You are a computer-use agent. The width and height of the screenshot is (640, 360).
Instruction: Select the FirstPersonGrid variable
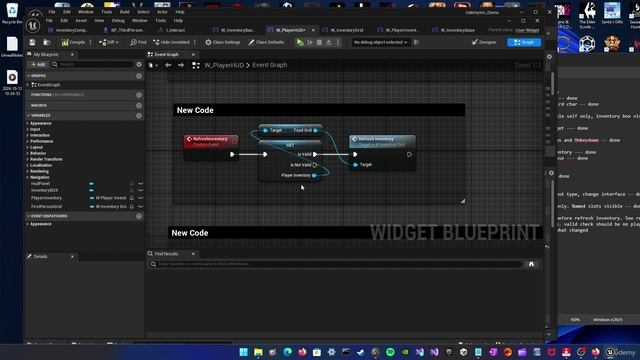pyautogui.click(x=47, y=207)
